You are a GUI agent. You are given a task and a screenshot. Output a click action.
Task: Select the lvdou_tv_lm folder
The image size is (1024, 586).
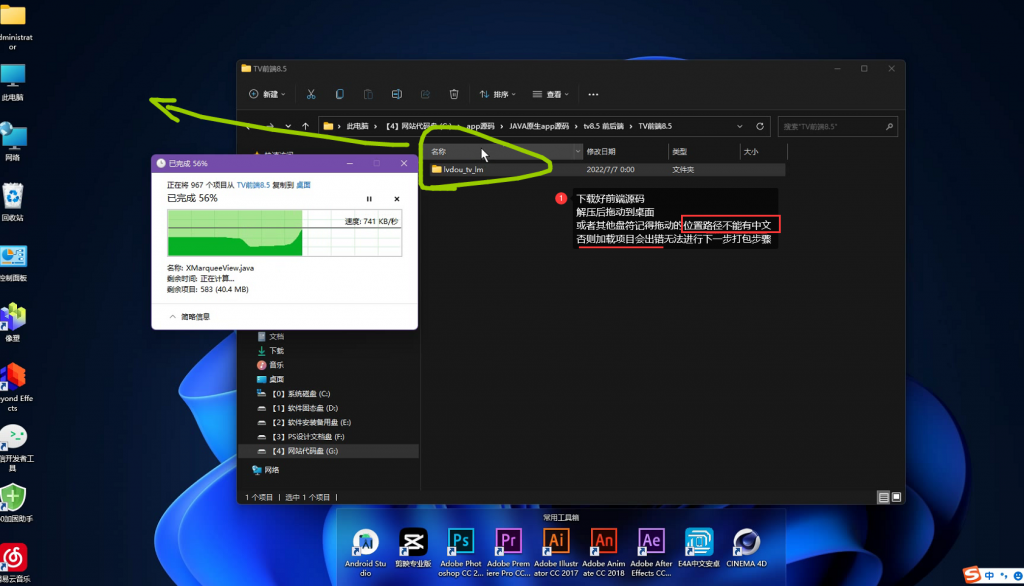tap(464, 170)
